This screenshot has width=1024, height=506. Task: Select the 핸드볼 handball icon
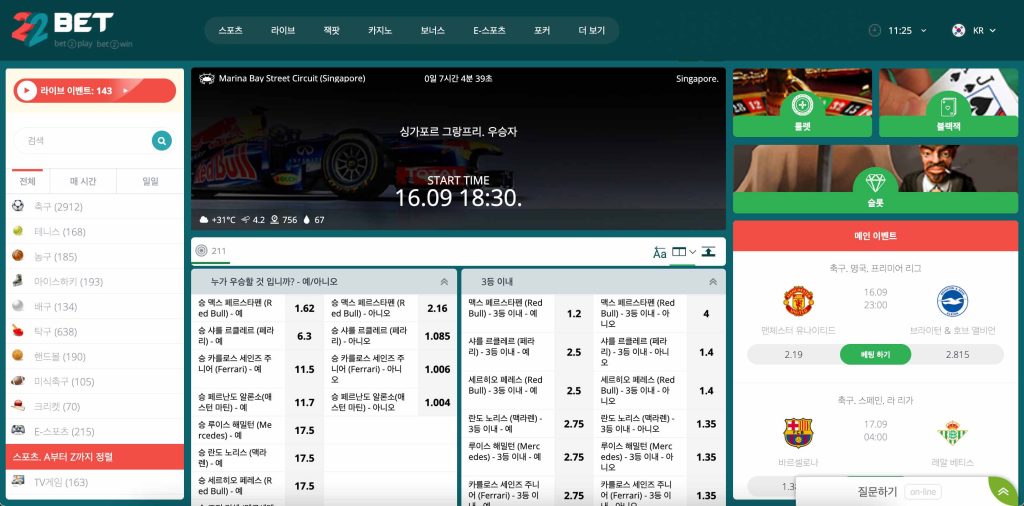click(18, 356)
